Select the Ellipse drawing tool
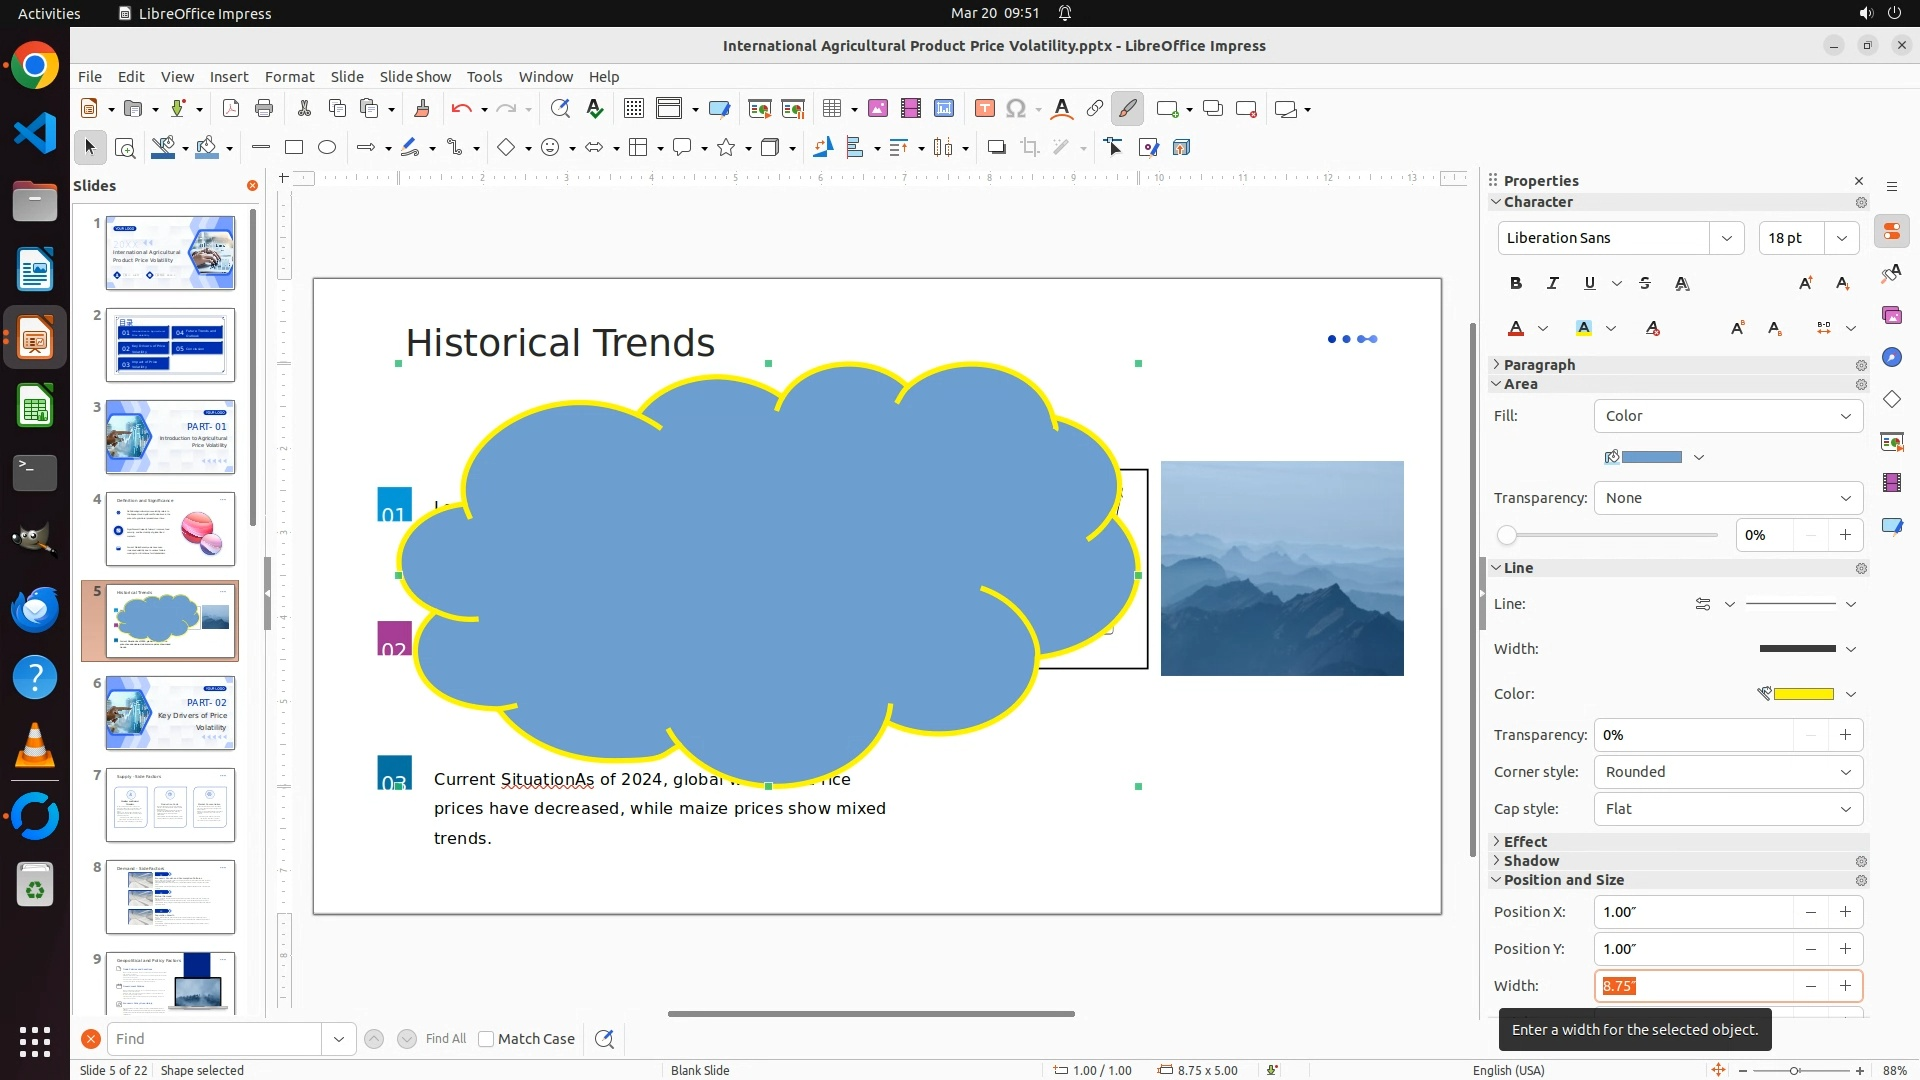Screen dimensions: 1920x1080 (327, 148)
